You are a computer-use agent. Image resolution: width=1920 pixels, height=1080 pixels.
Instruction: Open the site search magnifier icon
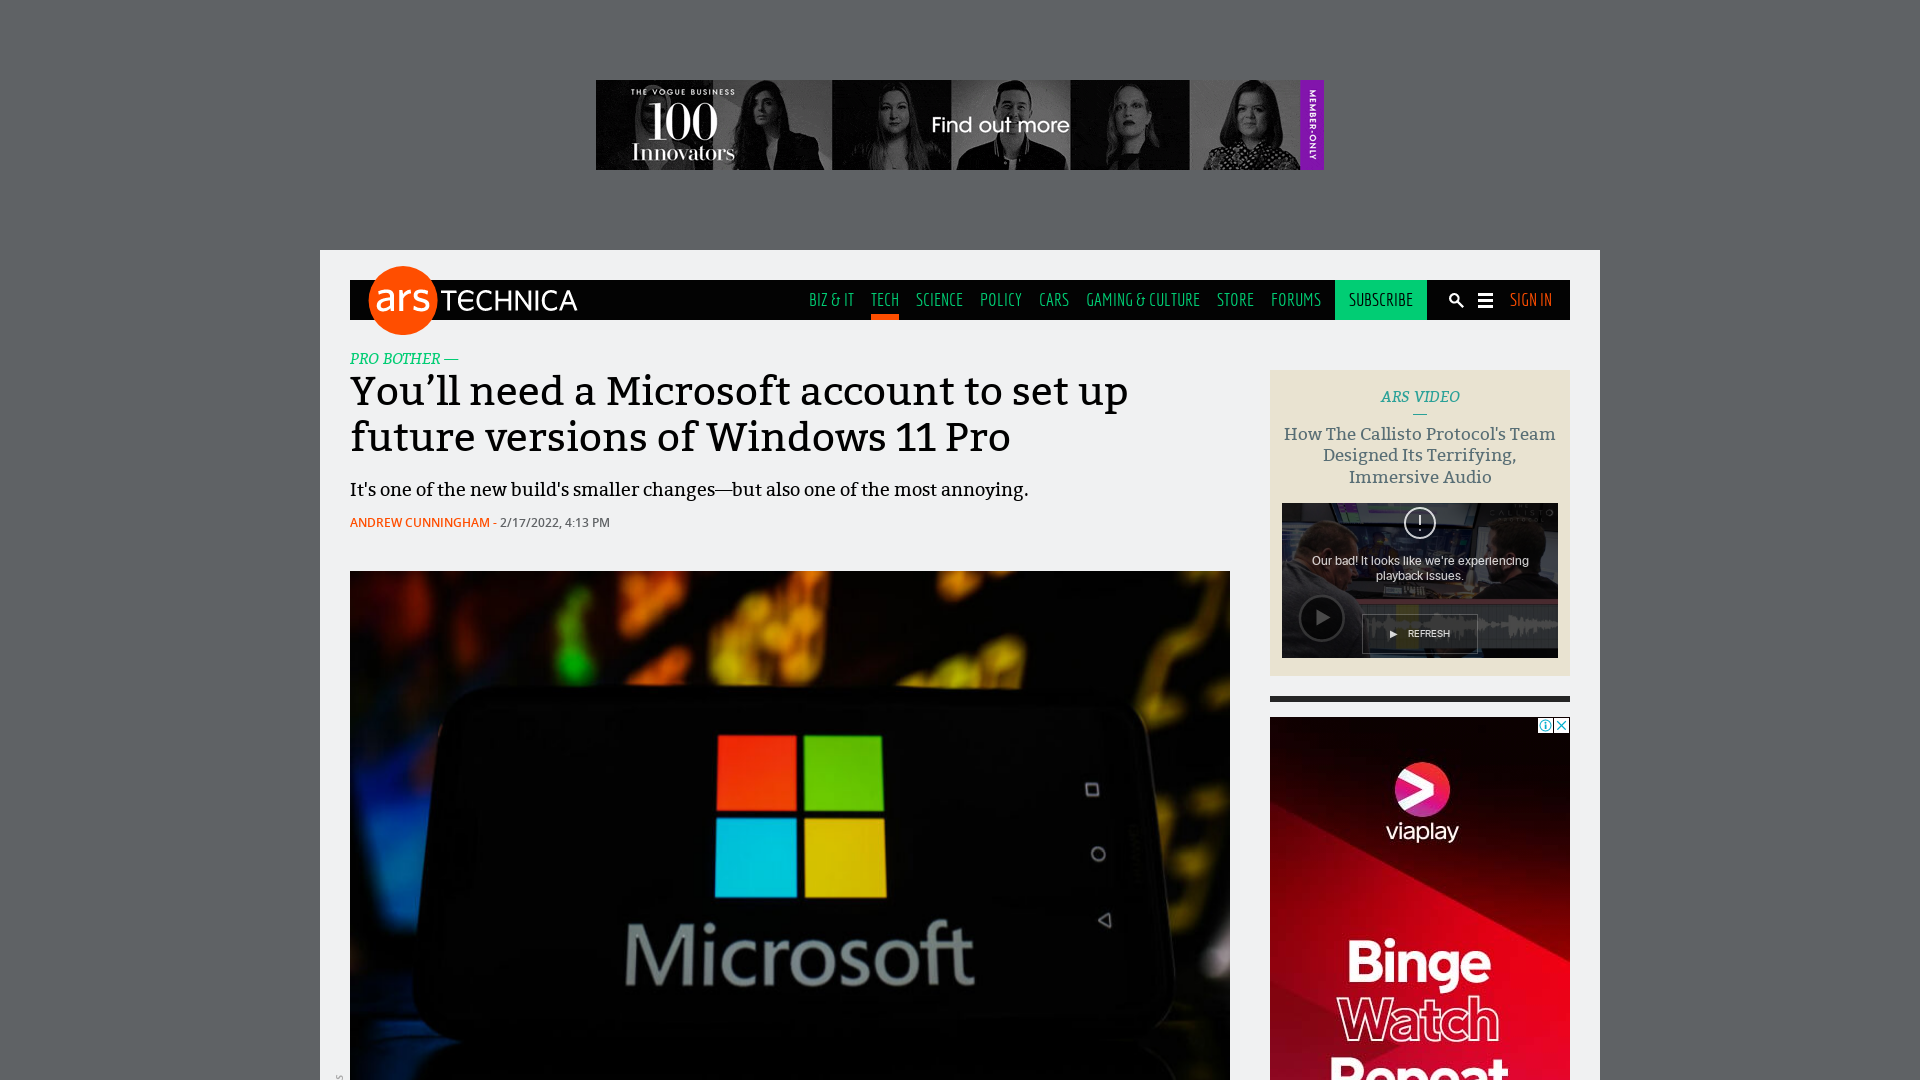point(1456,300)
